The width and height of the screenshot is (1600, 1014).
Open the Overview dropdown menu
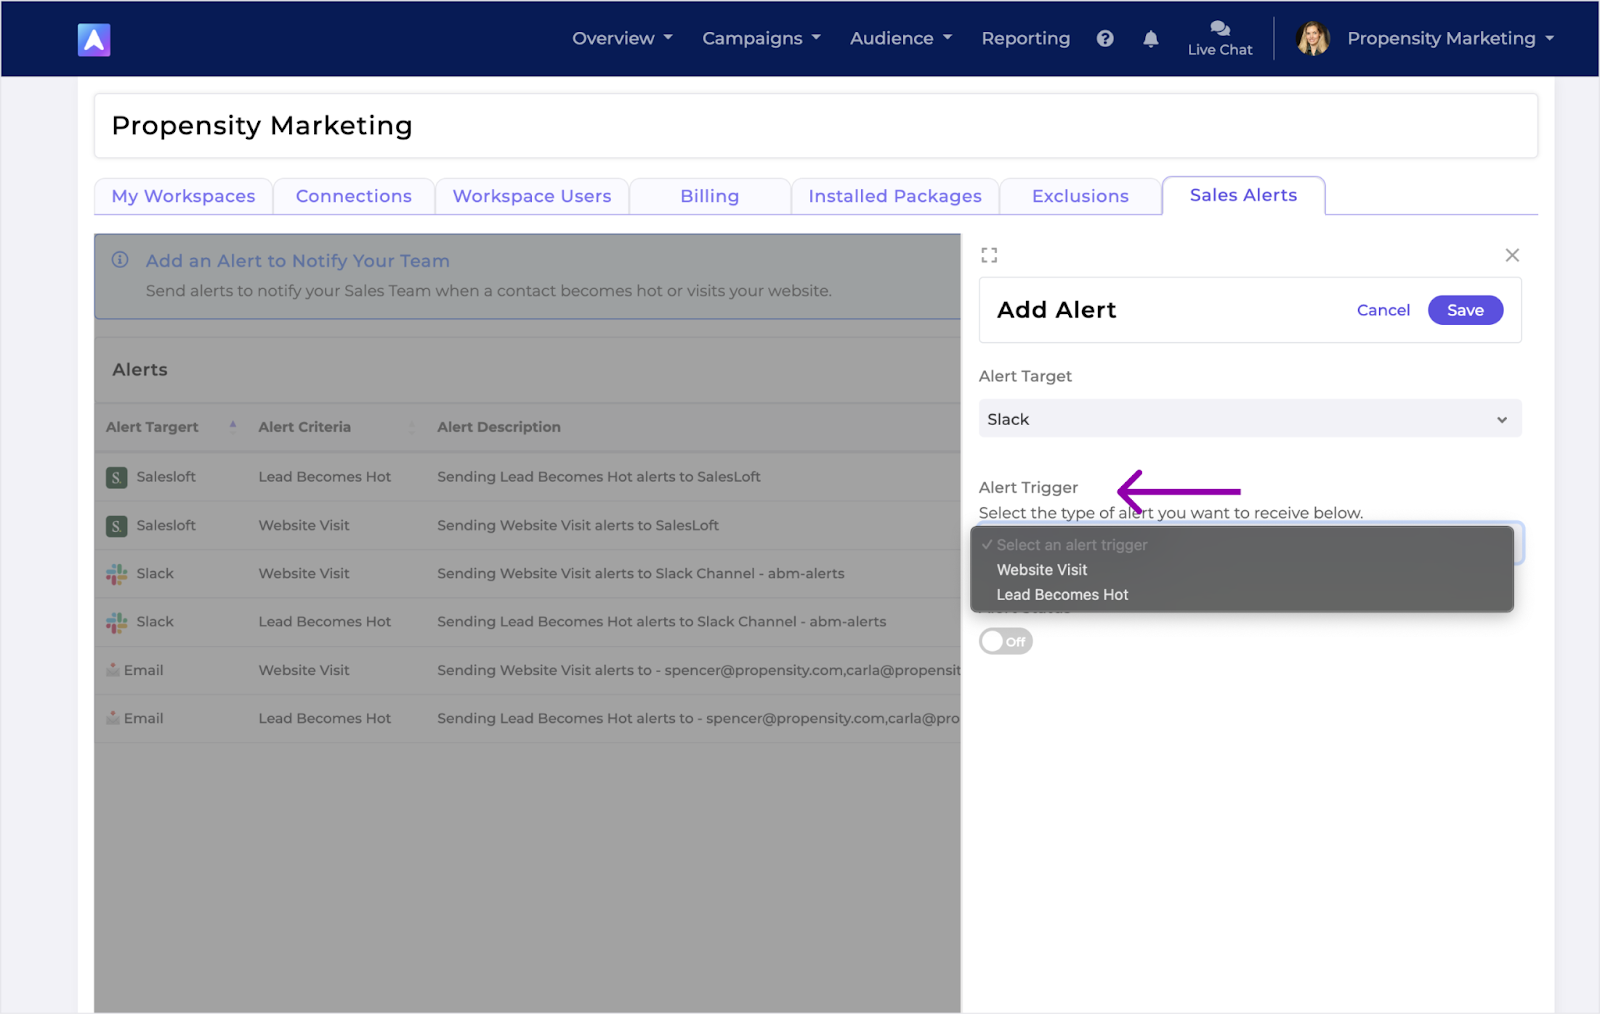click(x=622, y=39)
